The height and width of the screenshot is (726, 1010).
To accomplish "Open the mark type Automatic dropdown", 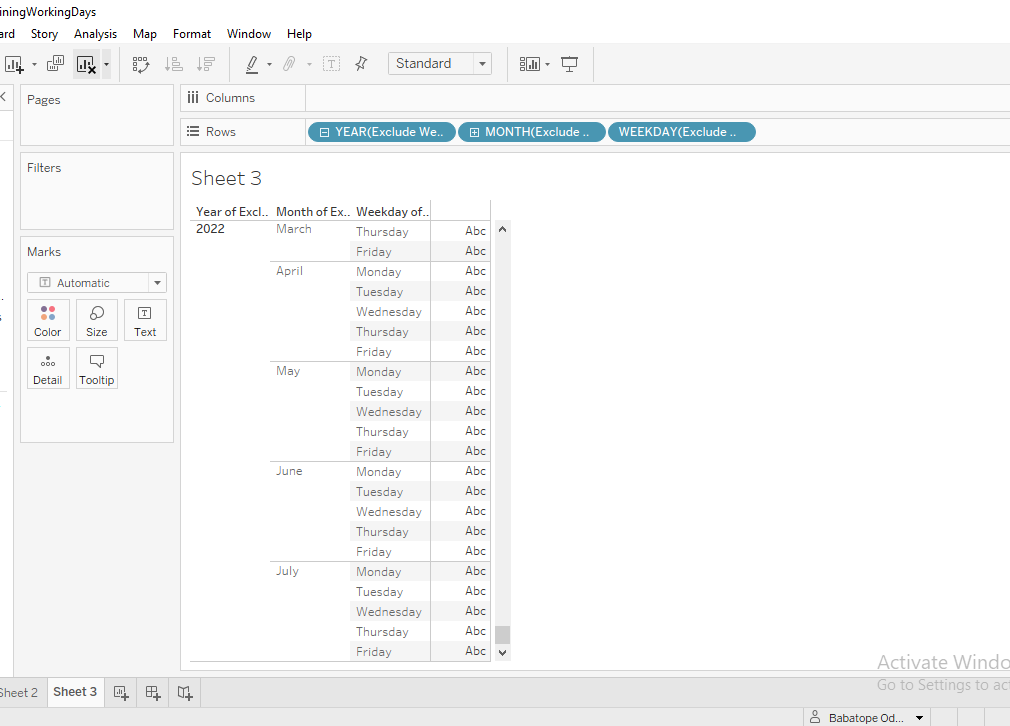I will 156,282.
